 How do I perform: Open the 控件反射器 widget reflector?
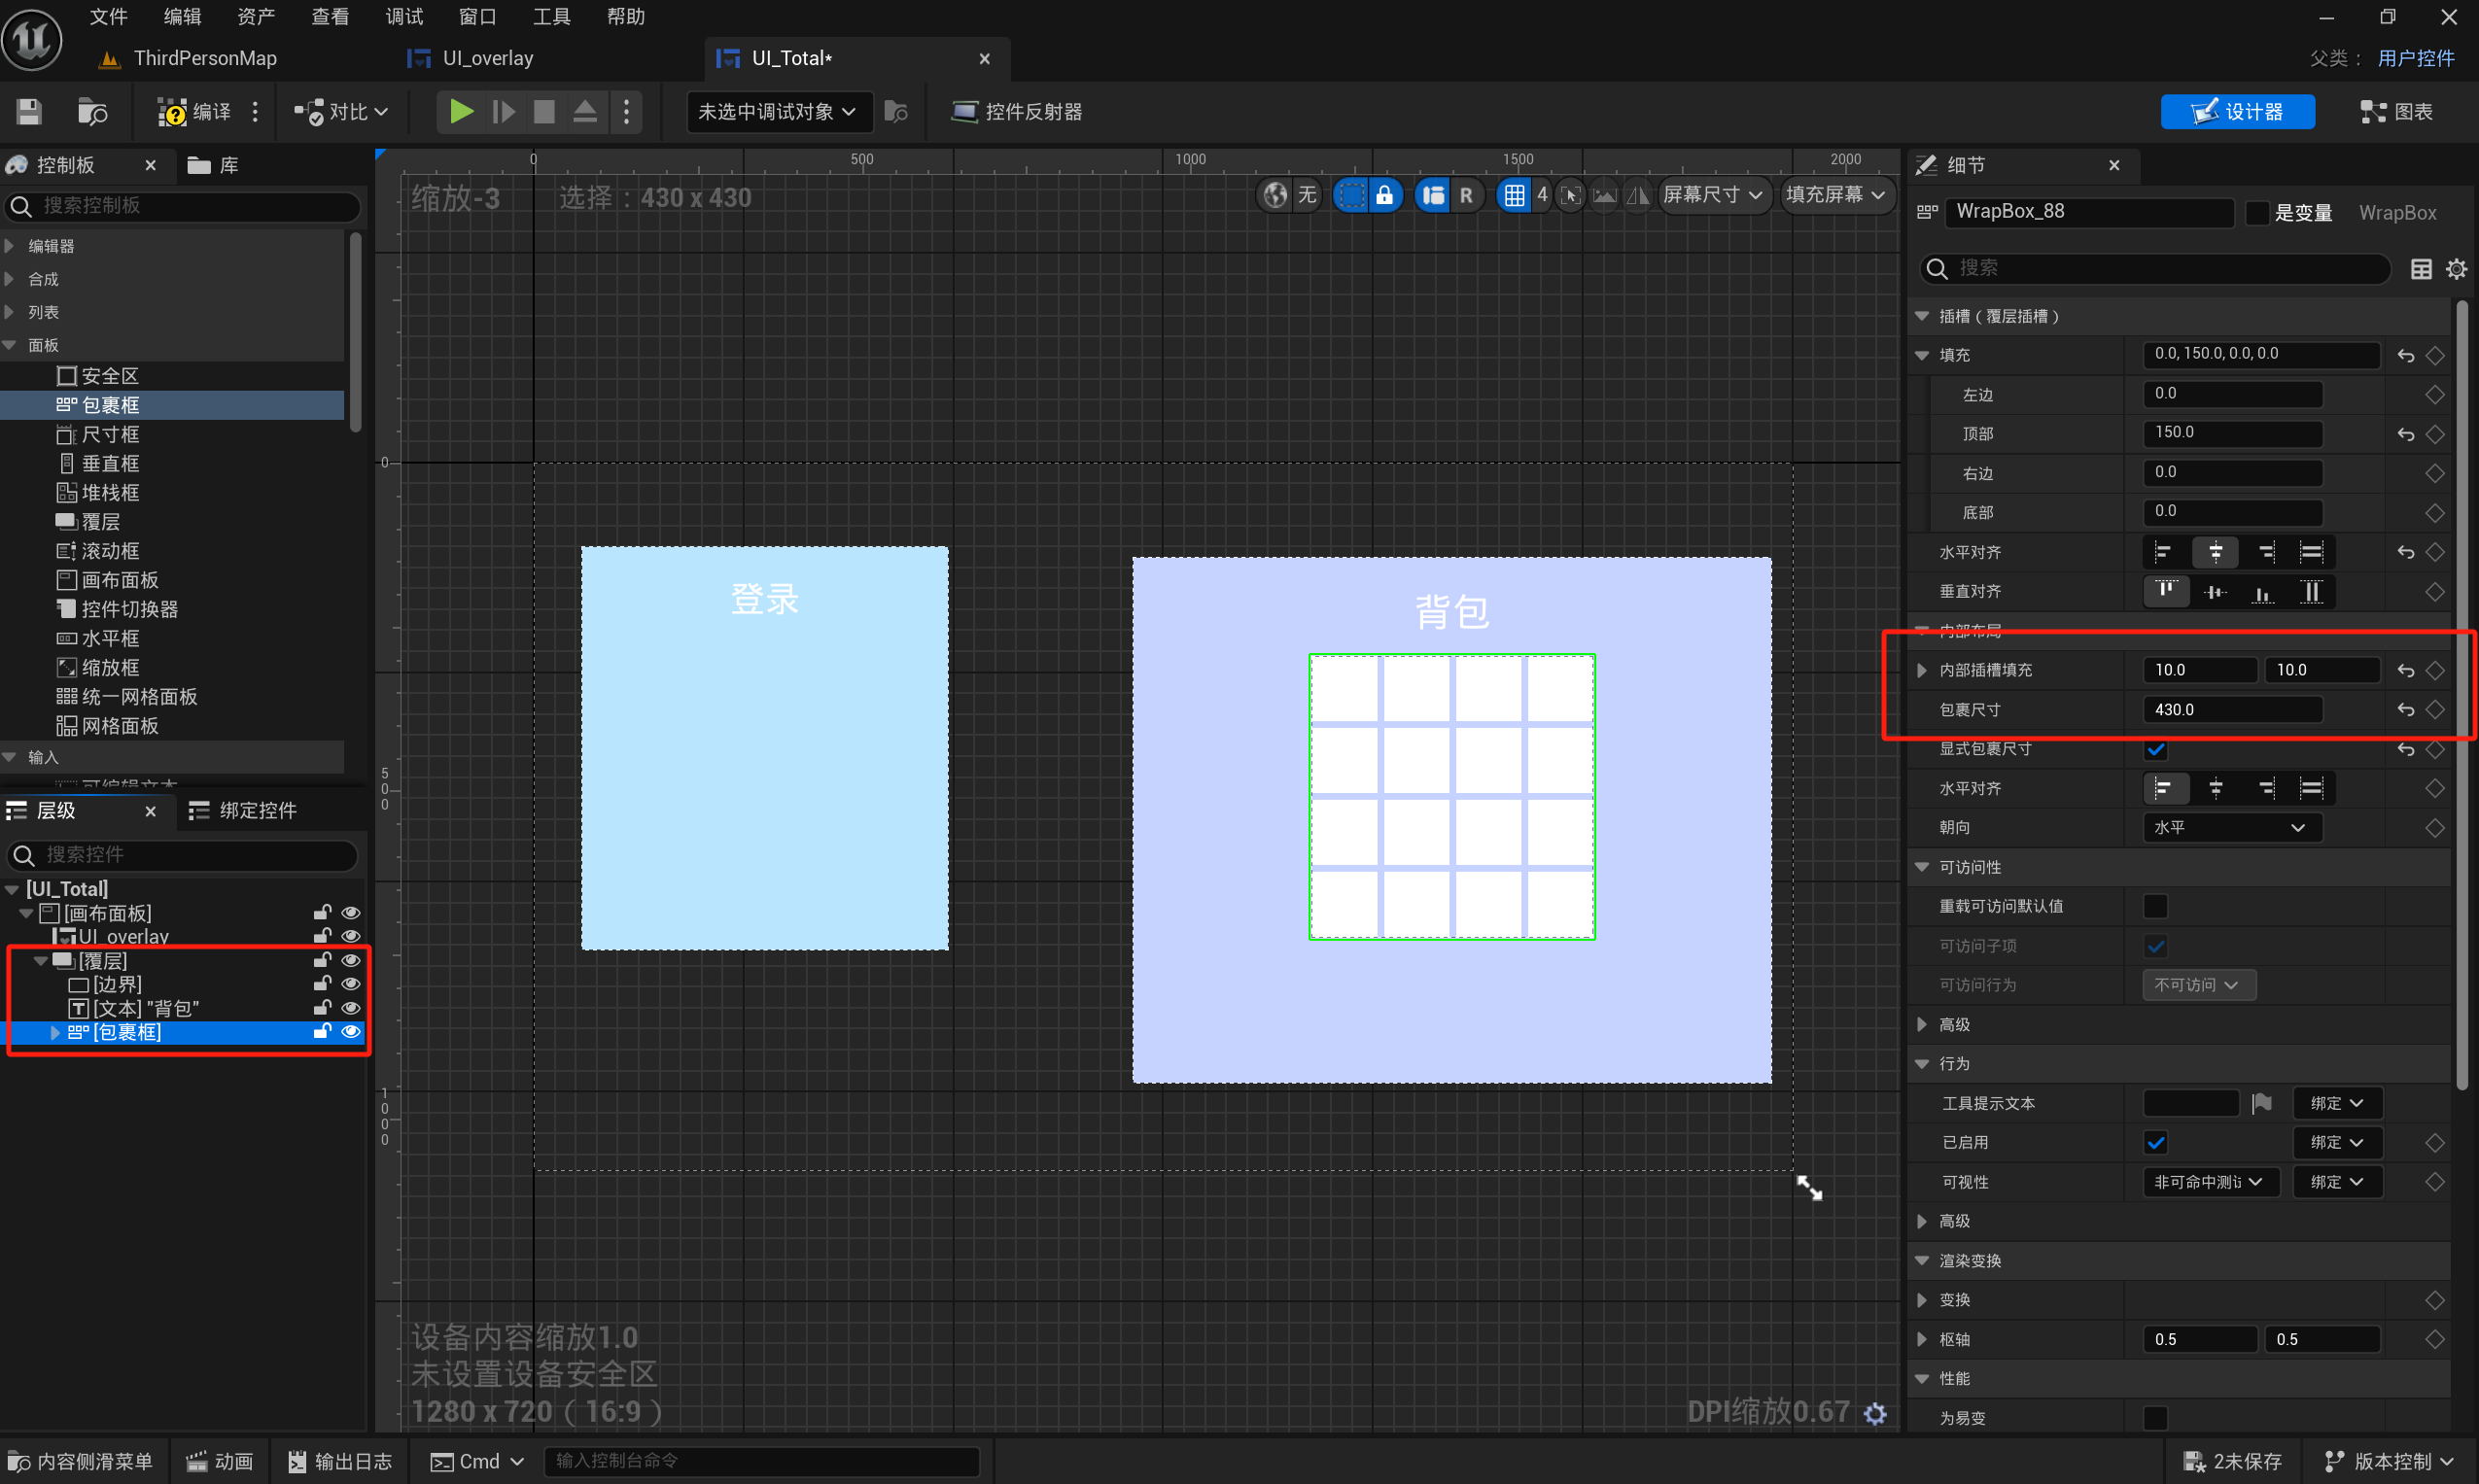coord(1016,111)
